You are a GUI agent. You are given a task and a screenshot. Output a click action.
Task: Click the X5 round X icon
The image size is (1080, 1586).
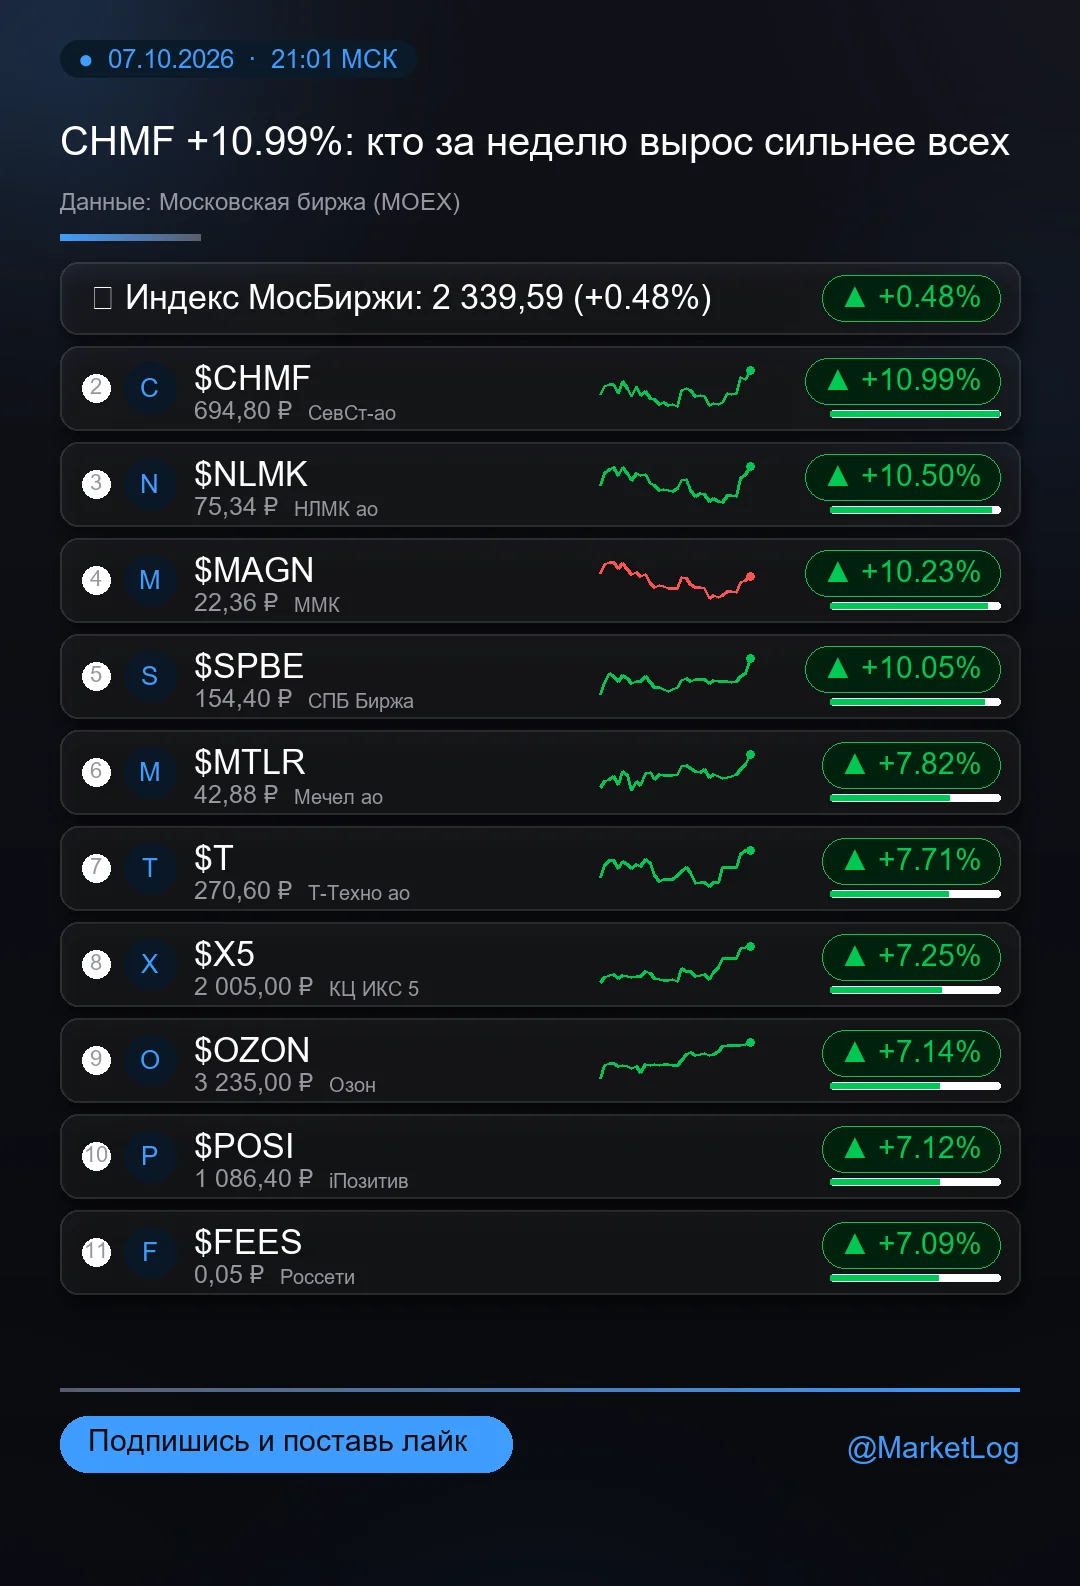click(x=149, y=964)
